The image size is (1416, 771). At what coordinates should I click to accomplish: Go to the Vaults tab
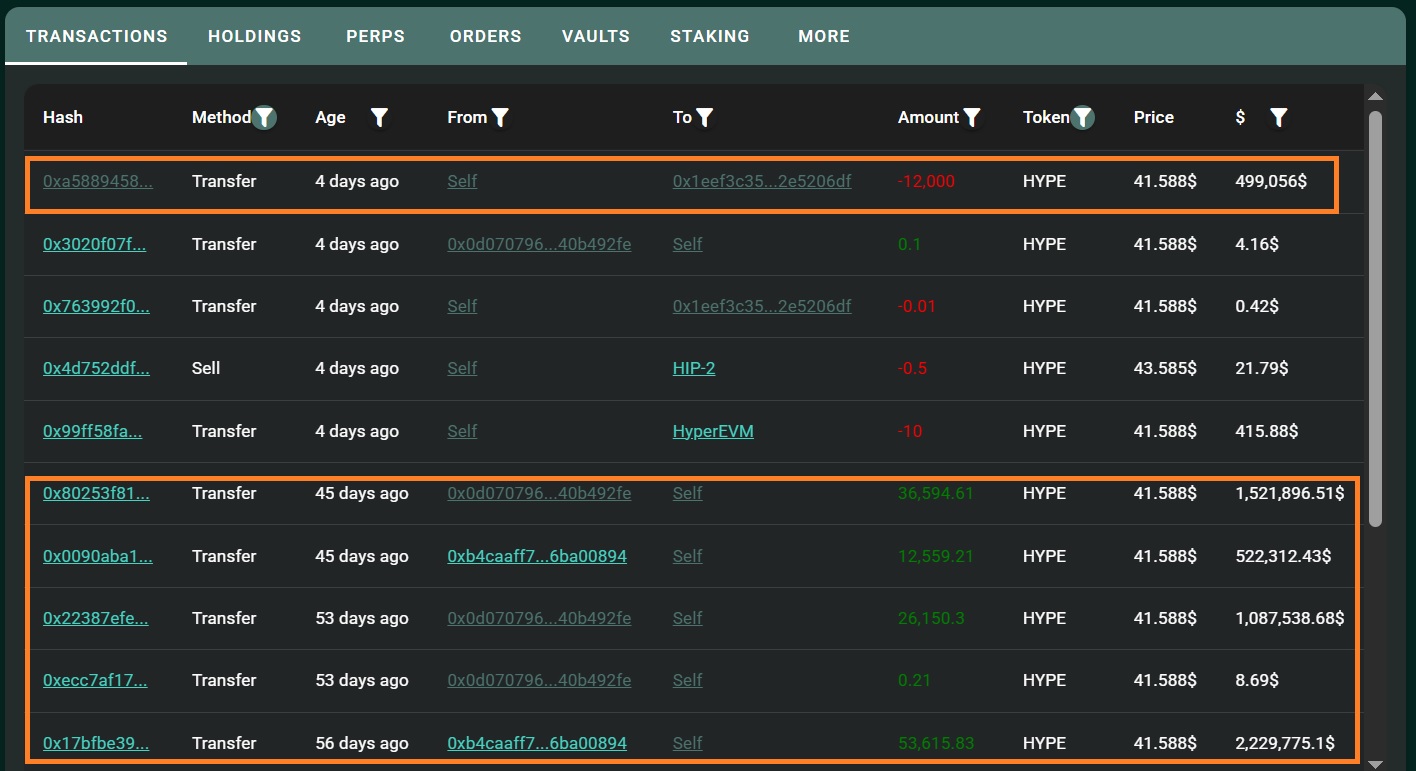click(596, 36)
